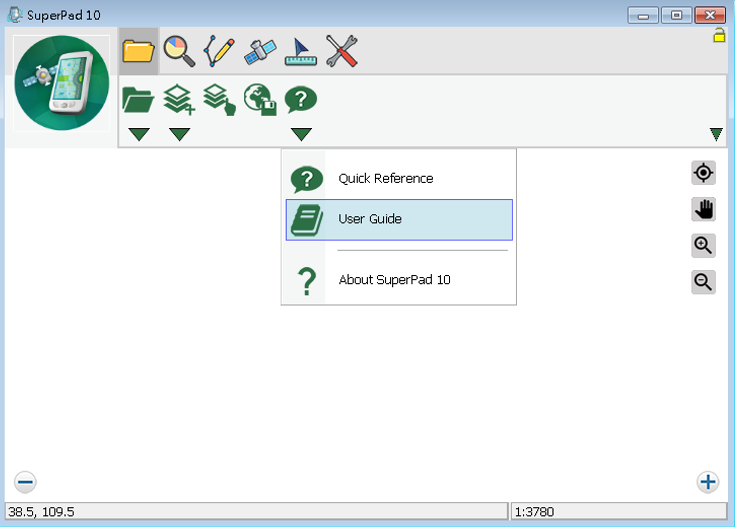Open the Tools tab with the wrench and screwdriver icon
The image size is (735, 527).
coord(342,51)
